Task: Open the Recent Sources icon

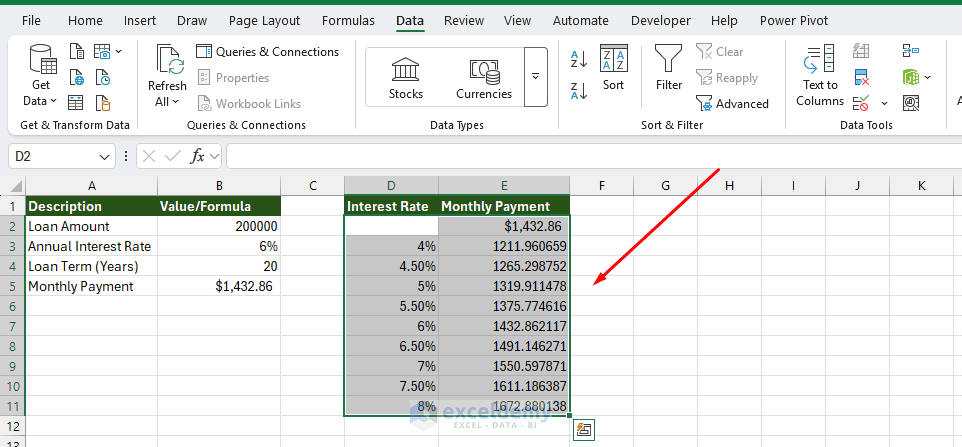Action: pyautogui.click(x=102, y=77)
